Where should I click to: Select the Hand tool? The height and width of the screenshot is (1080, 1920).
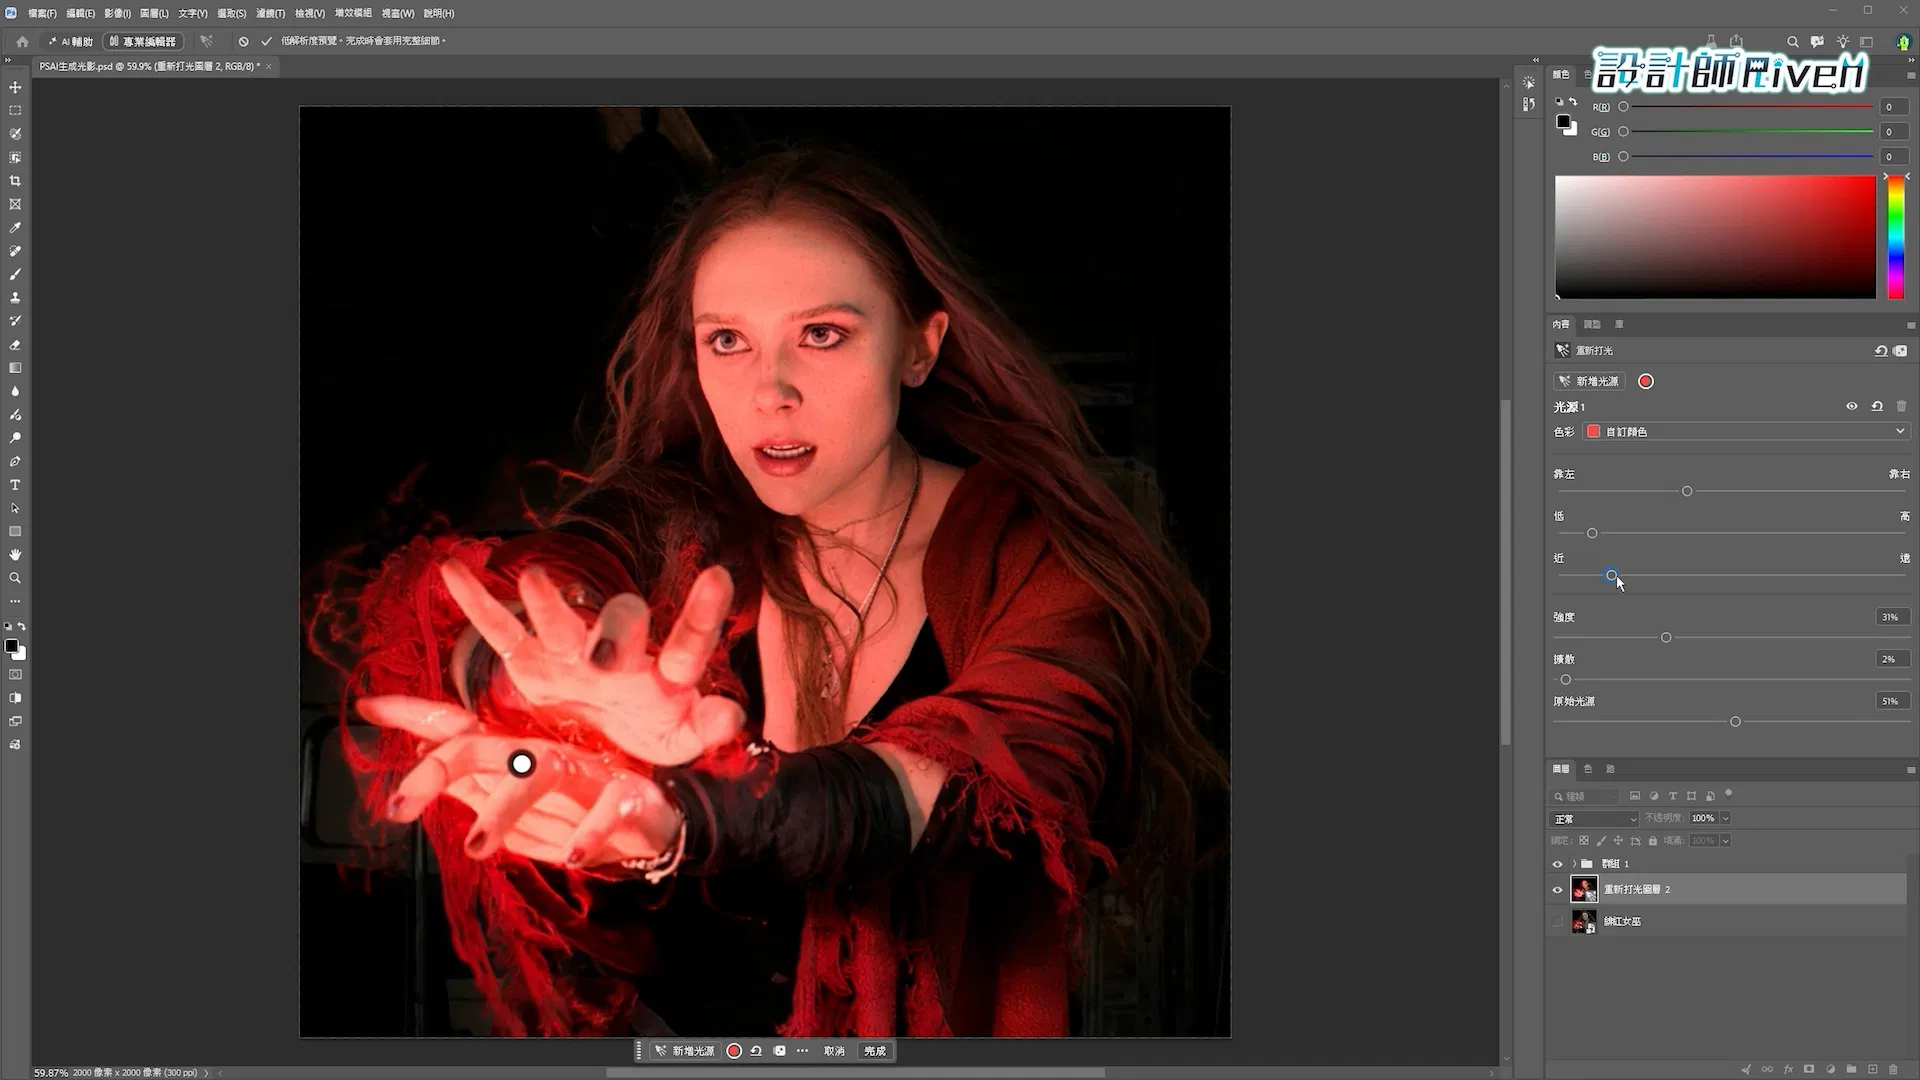[15, 555]
